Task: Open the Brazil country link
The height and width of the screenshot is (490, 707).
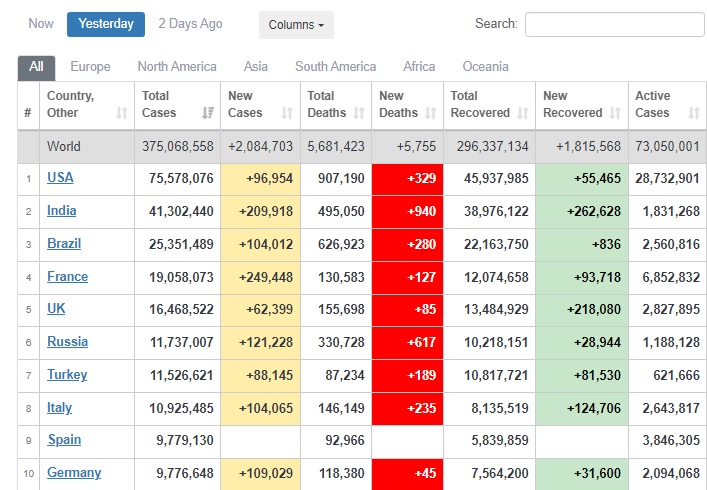Action: pos(64,243)
